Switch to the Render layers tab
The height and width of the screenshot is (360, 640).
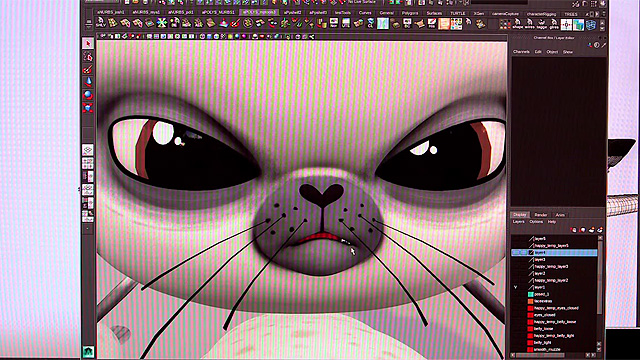541,215
